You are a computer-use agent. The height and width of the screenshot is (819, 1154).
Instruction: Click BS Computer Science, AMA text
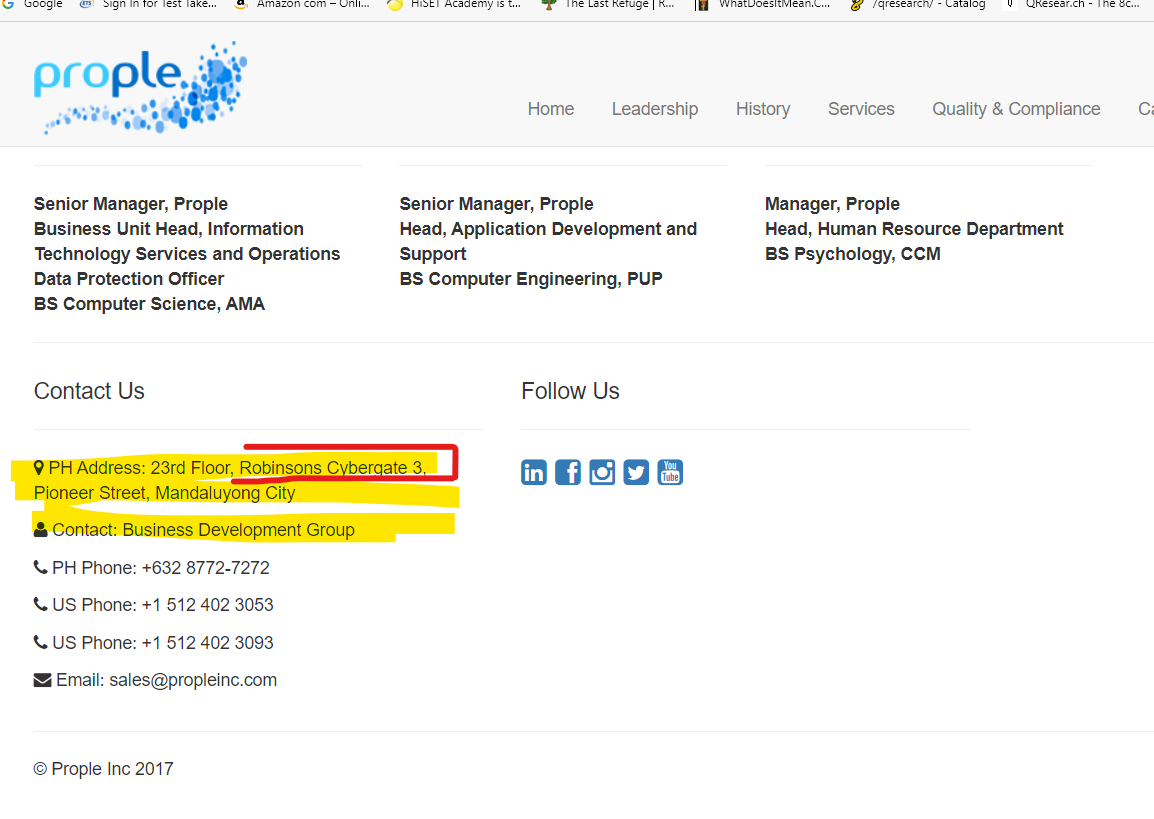pos(149,304)
